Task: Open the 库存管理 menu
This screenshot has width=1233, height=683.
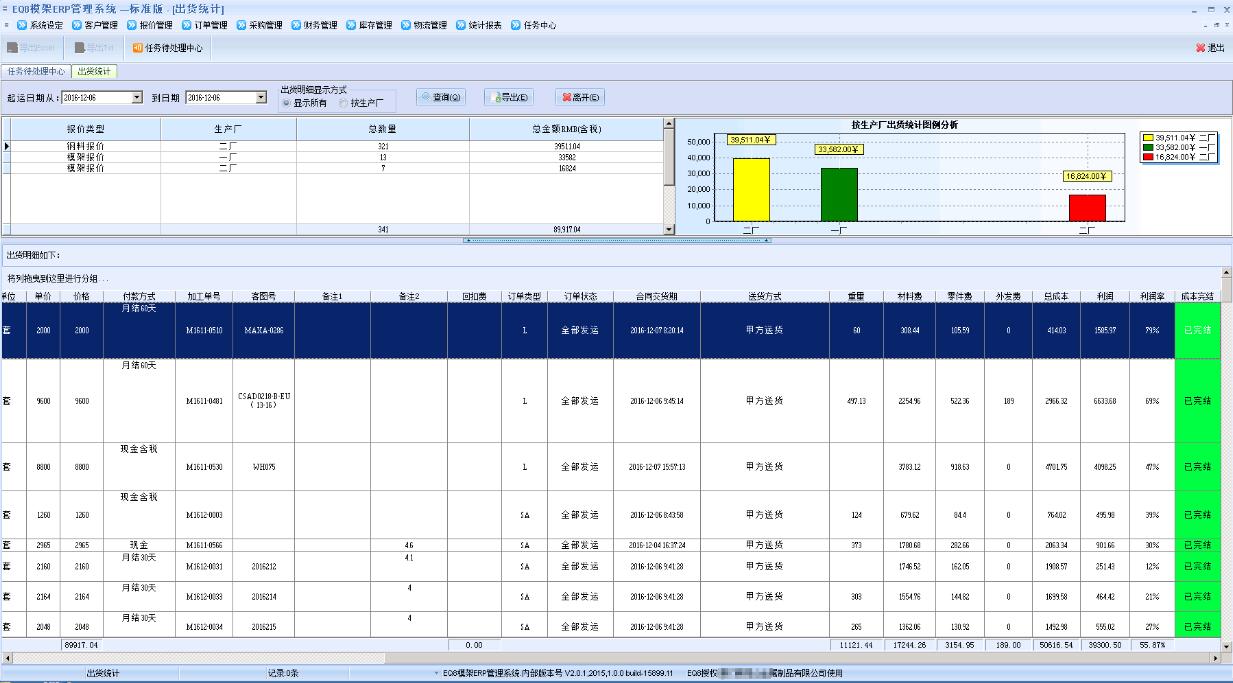Action: (x=370, y=25)
